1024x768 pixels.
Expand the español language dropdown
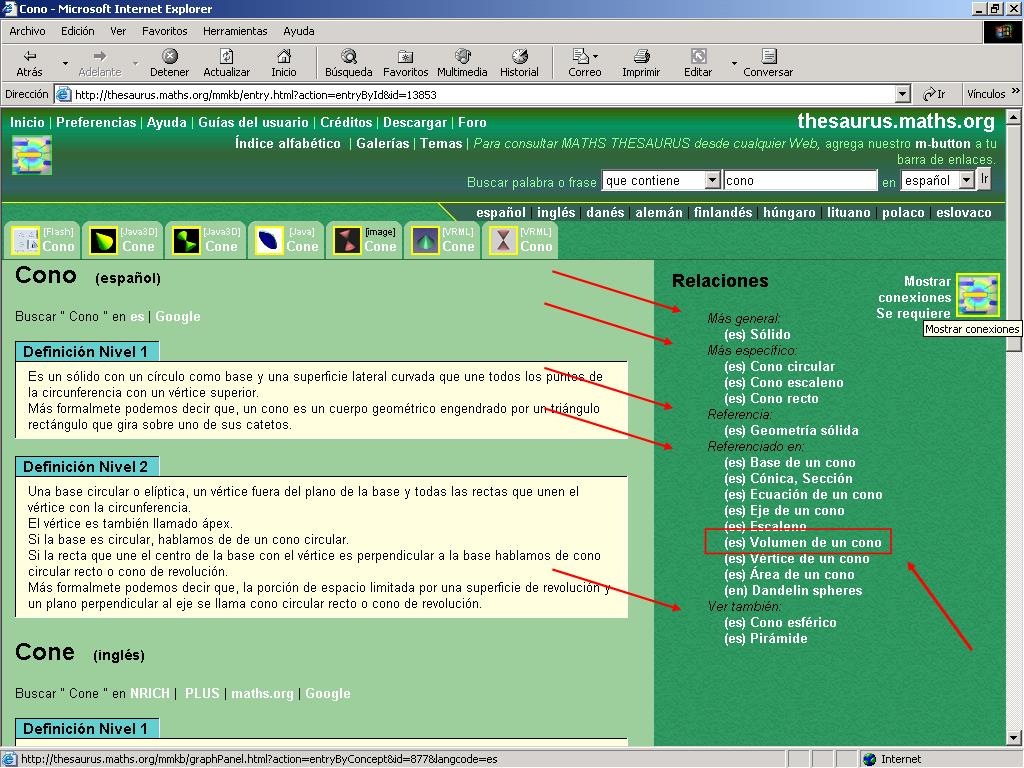click(x=966, y=181)
